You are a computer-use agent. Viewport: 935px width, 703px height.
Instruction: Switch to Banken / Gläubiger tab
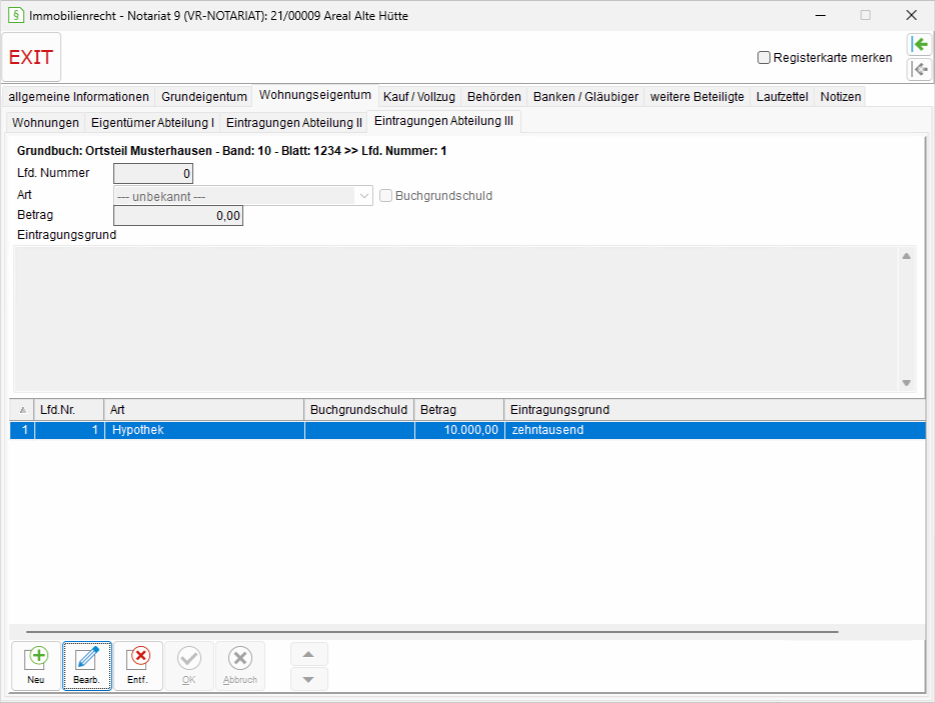(x=586, y=97)
